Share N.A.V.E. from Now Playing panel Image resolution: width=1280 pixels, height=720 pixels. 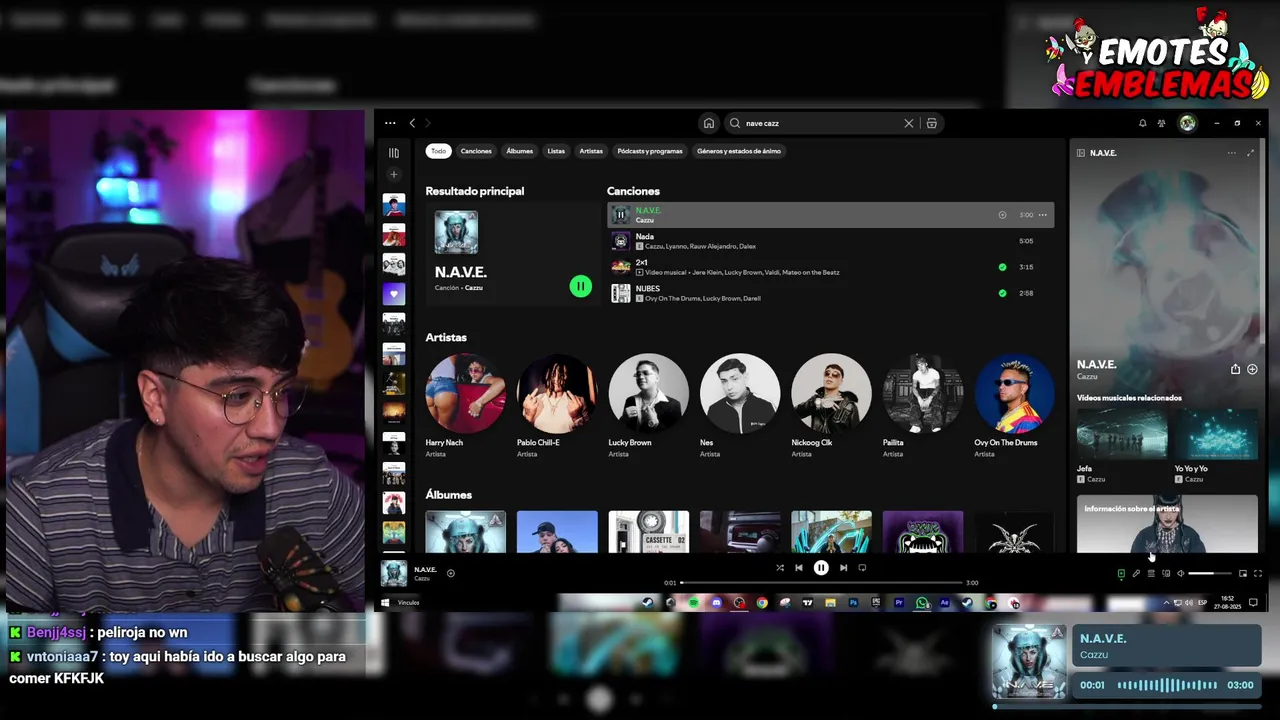[1235, 369]
